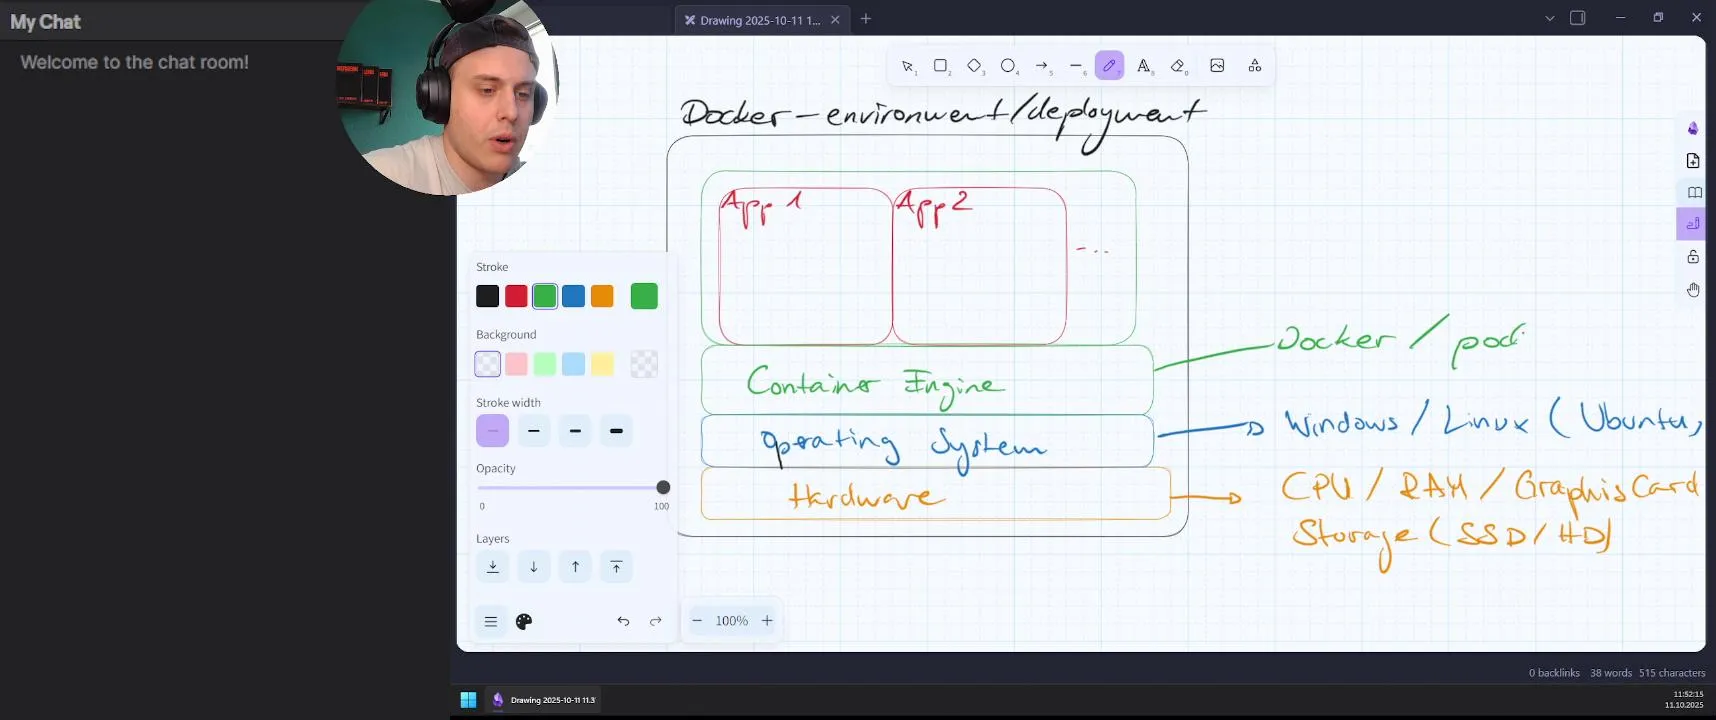Open the current stroke color picker

coord(645,296)
